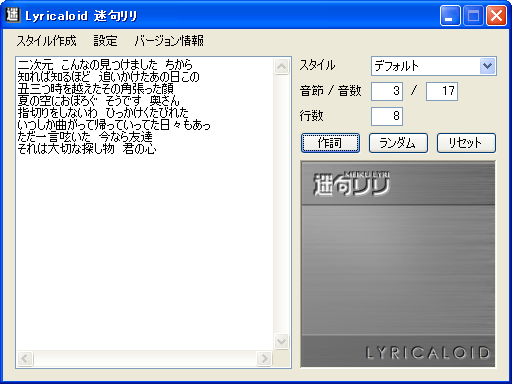Click lyric line starting 二次元
Viewport: 512px width, 384px height.
coord(105,64)
